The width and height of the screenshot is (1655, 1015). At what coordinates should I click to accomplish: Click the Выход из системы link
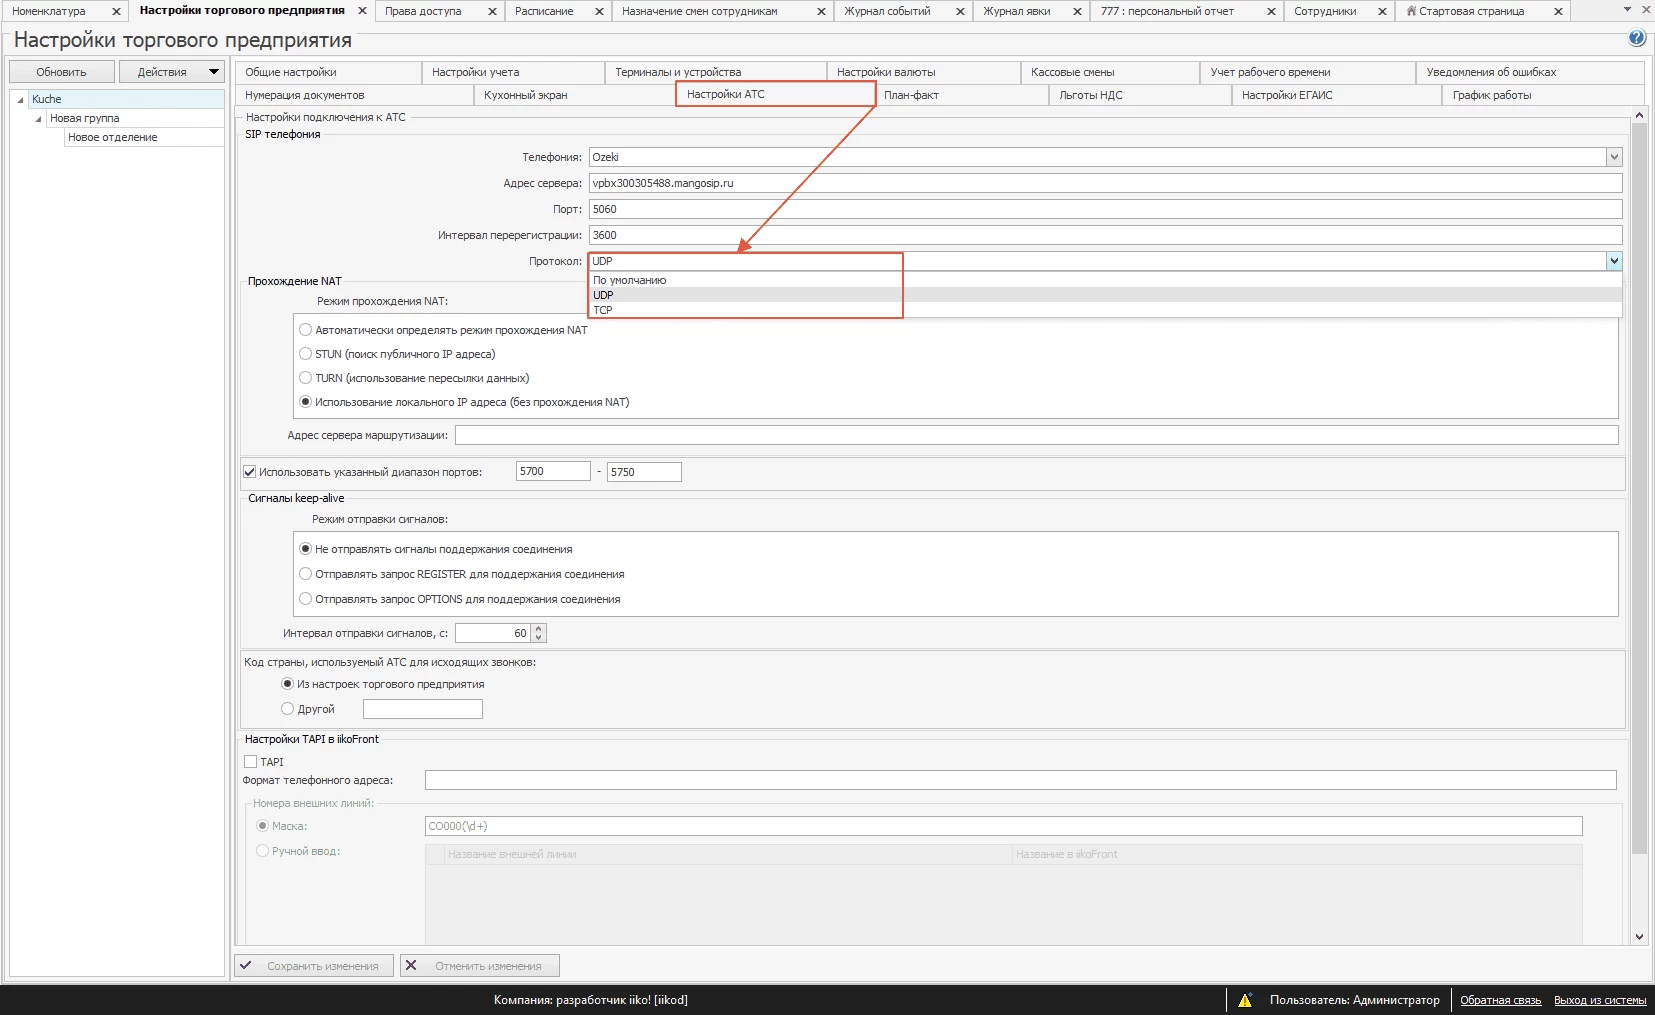point(1599,1000)
